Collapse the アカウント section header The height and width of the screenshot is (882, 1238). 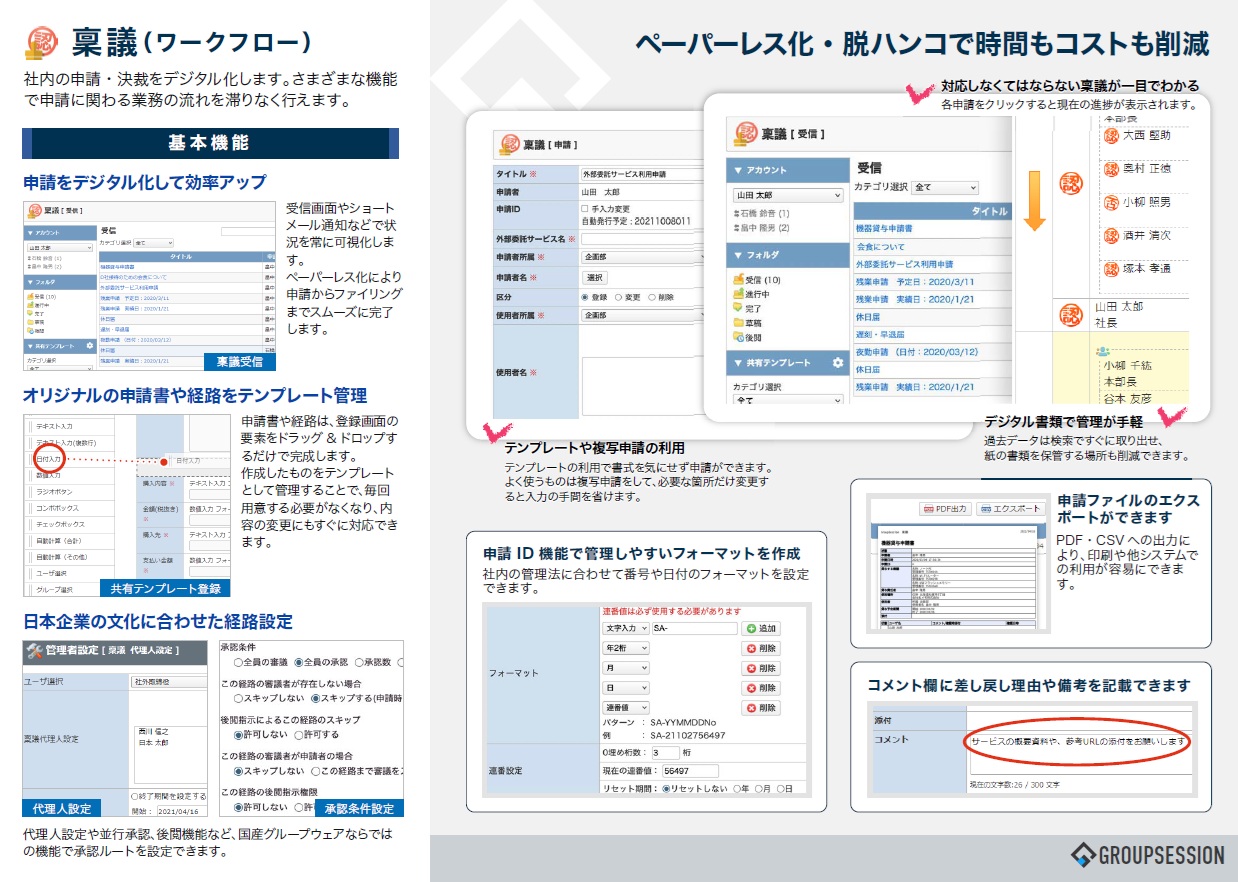tap(788, 170)
